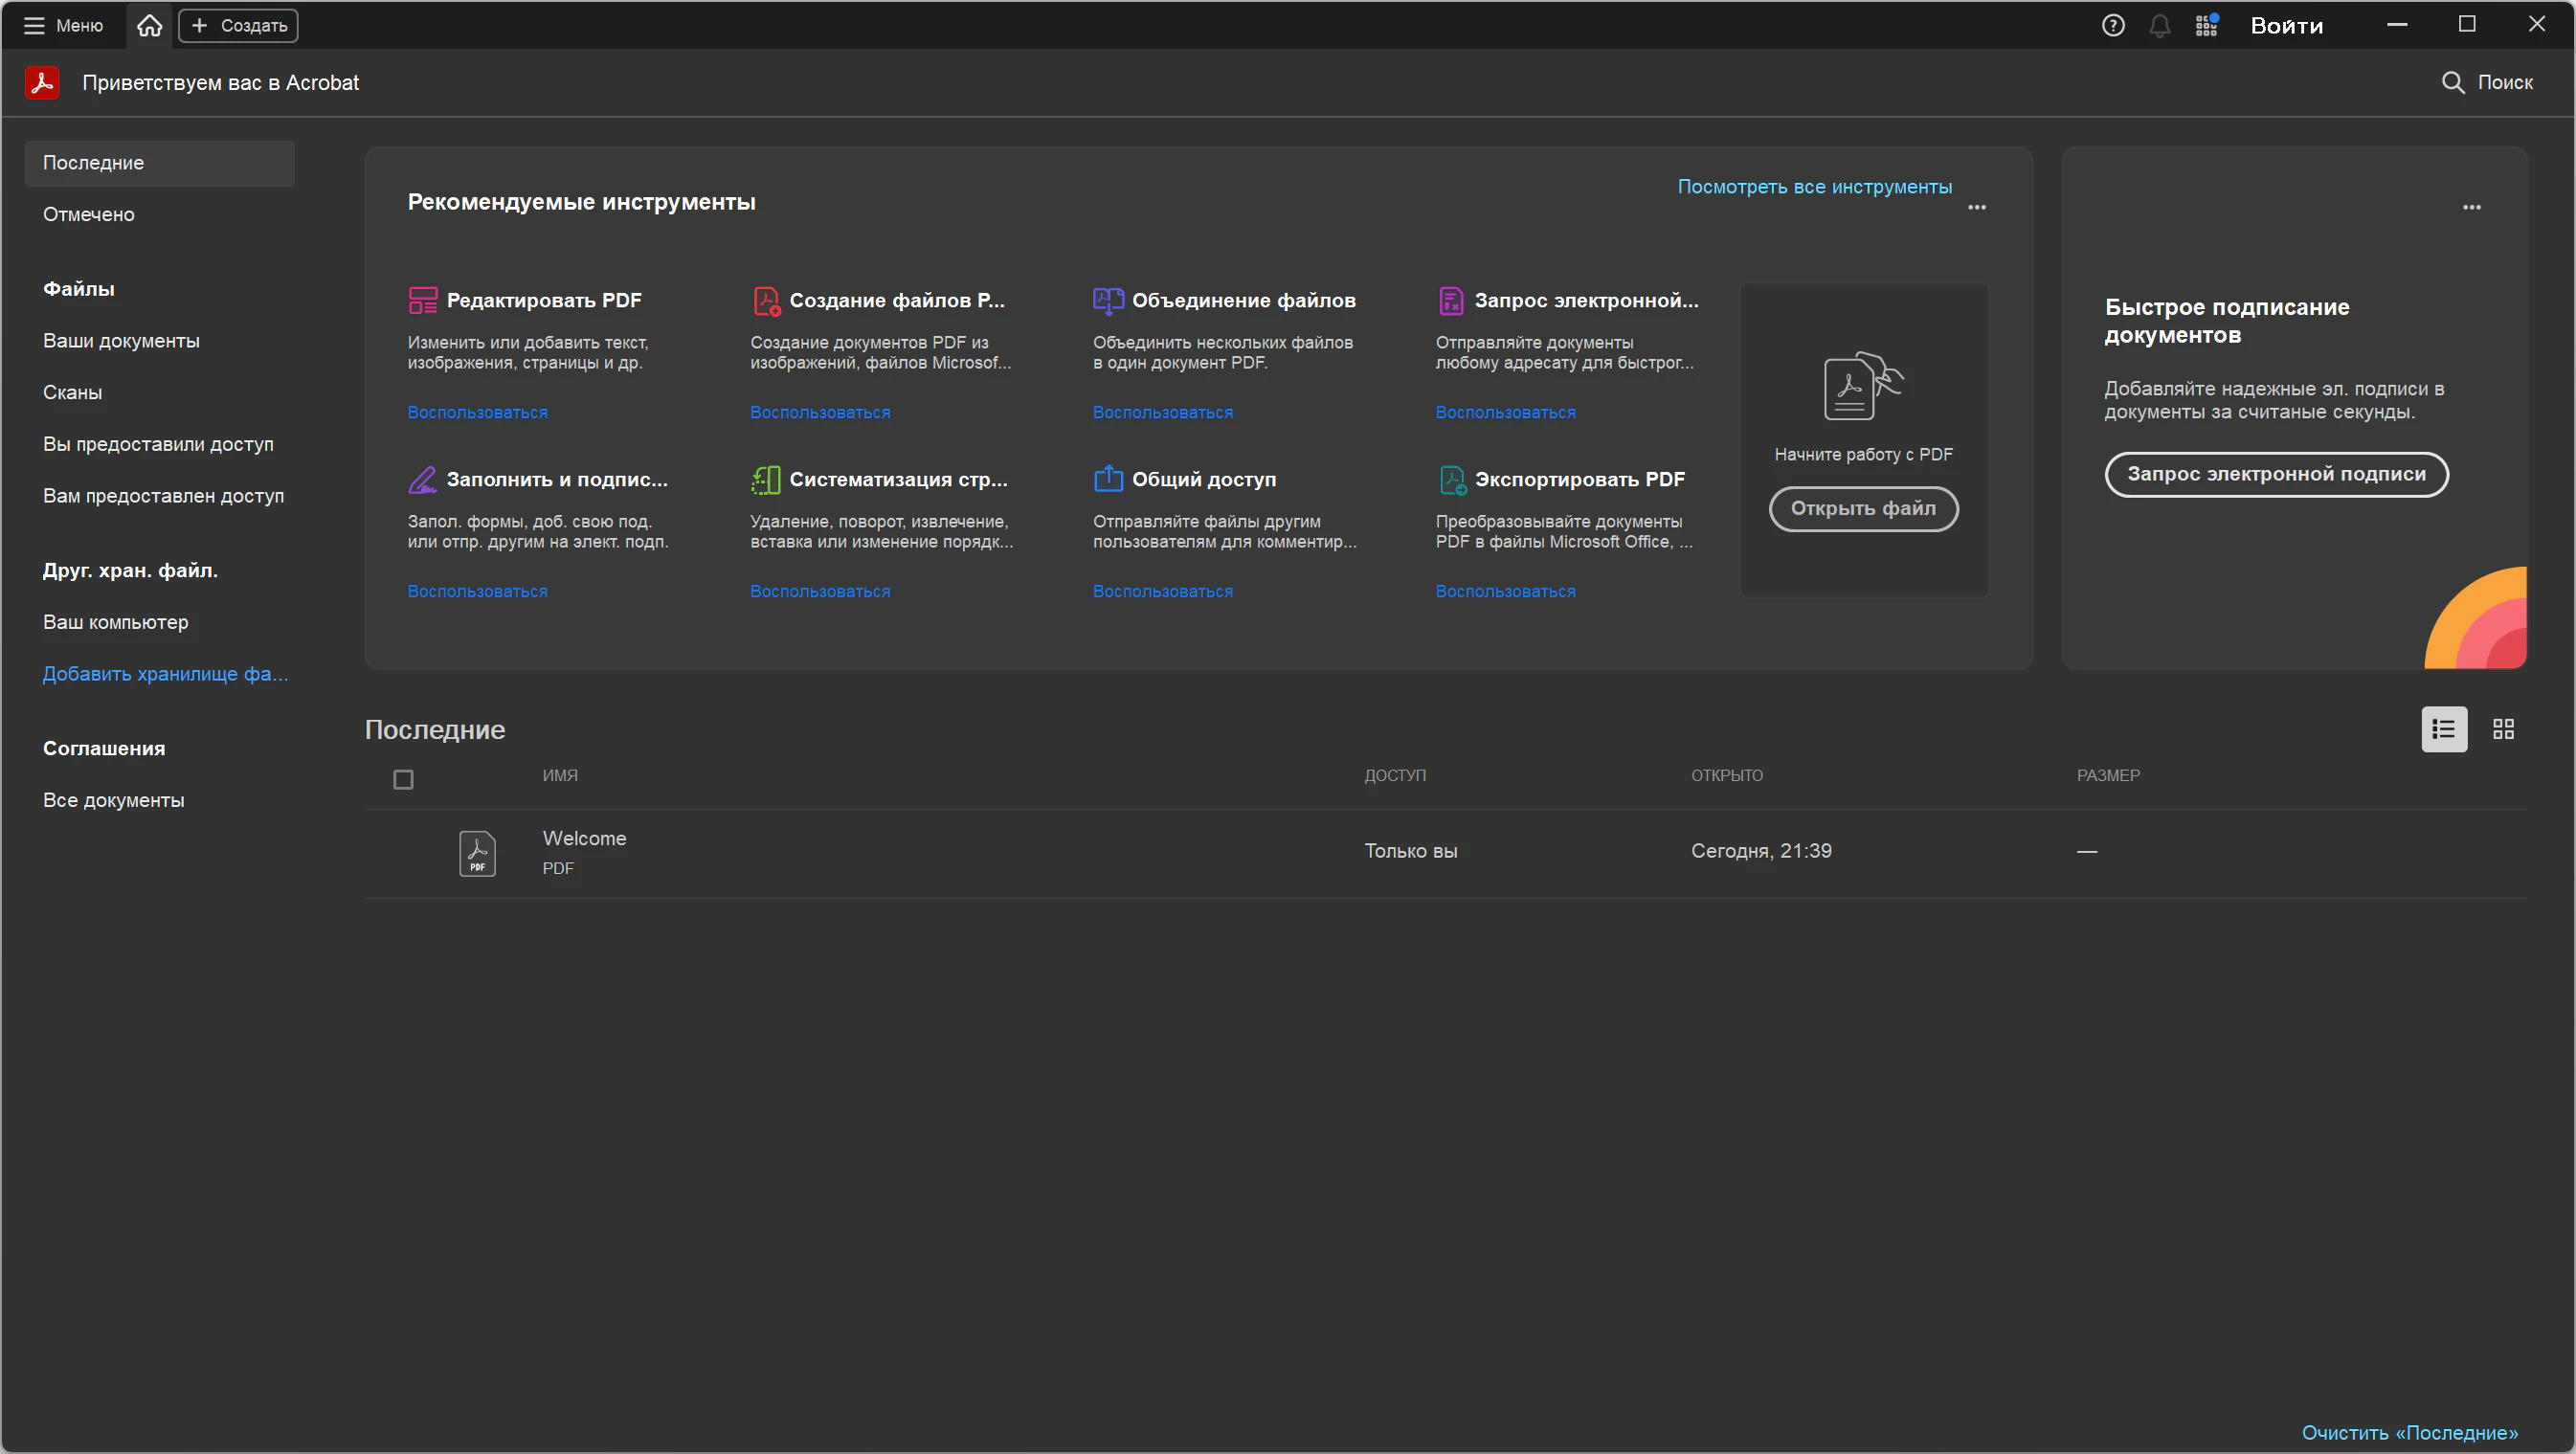Open the apps grid icon
Screen dimensions: 2576x1454
pos(2206,25)
